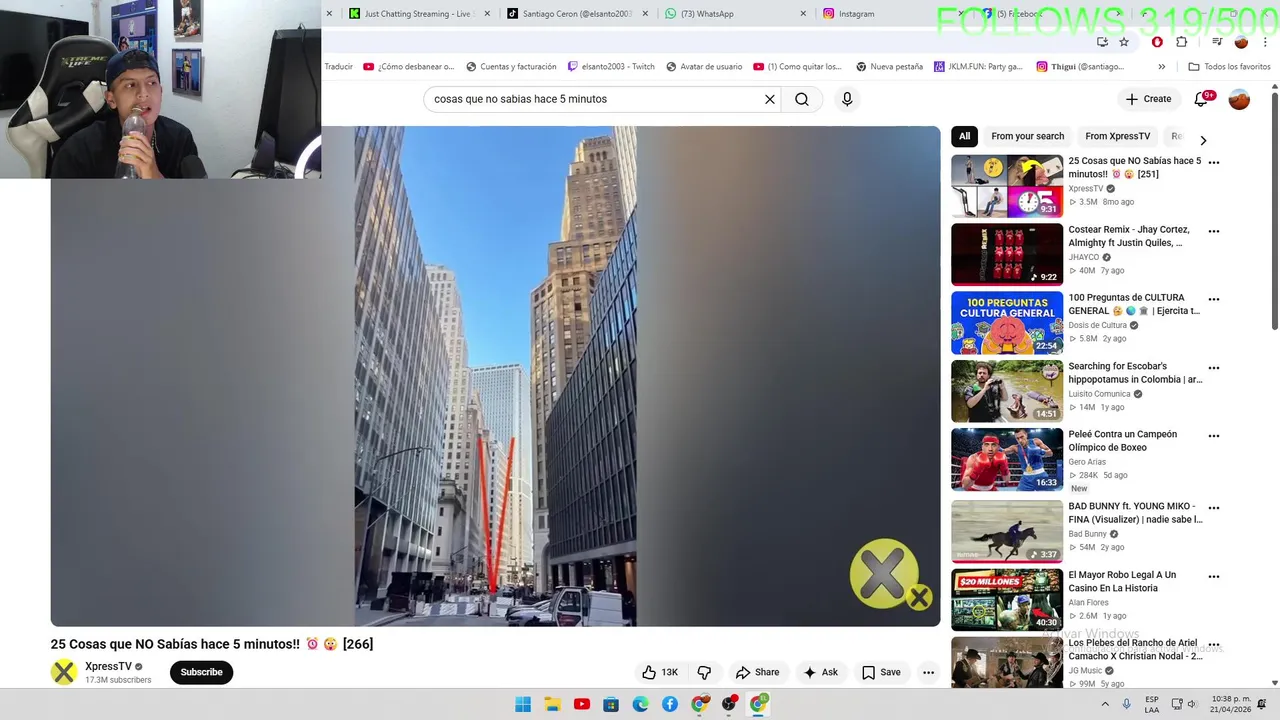Screen dimensions: 1280x720
Task: Click the page vertical scrollbar thumb
Action: click(1274, 210)
